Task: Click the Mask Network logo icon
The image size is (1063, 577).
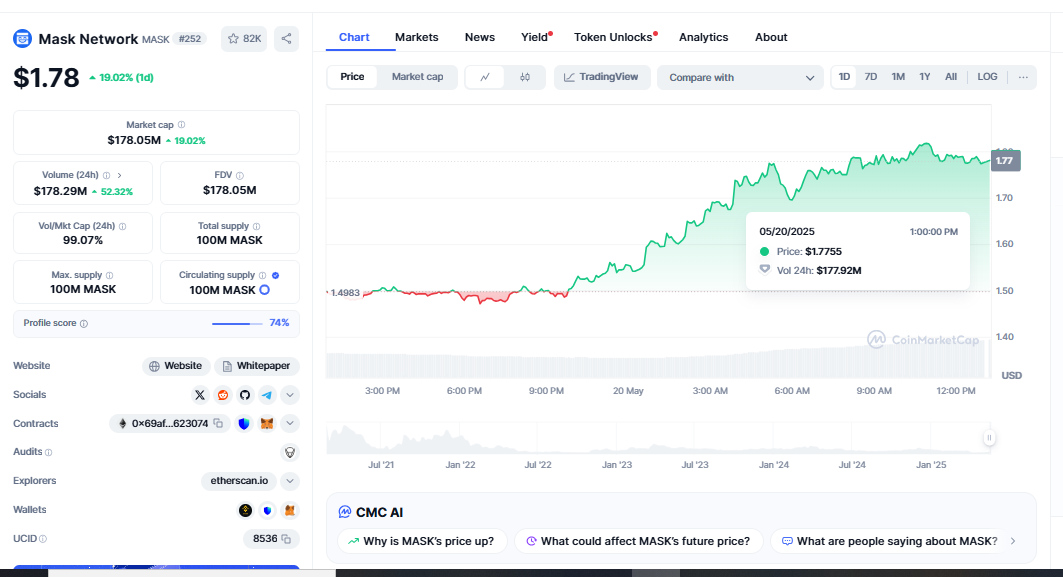Action: [x=22, y=39]
